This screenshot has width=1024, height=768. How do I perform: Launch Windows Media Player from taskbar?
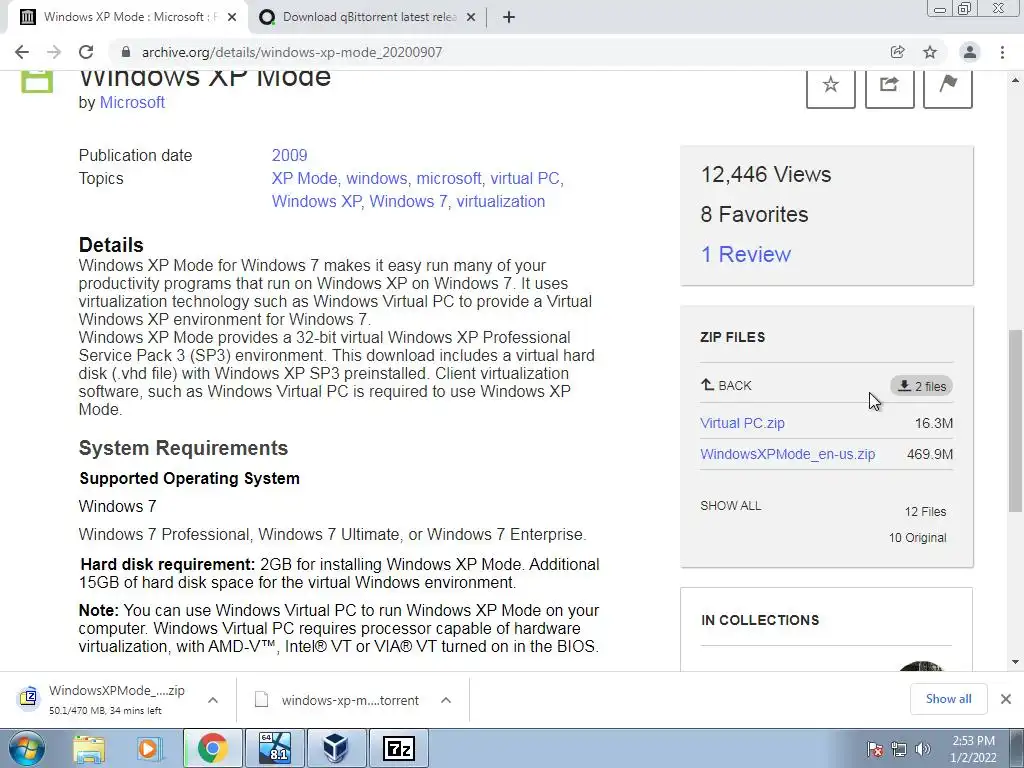pyautogui.click(x=149, y=748)
